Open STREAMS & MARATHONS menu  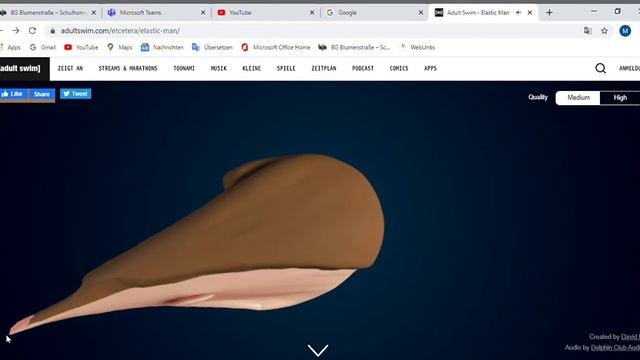[128, 69]
